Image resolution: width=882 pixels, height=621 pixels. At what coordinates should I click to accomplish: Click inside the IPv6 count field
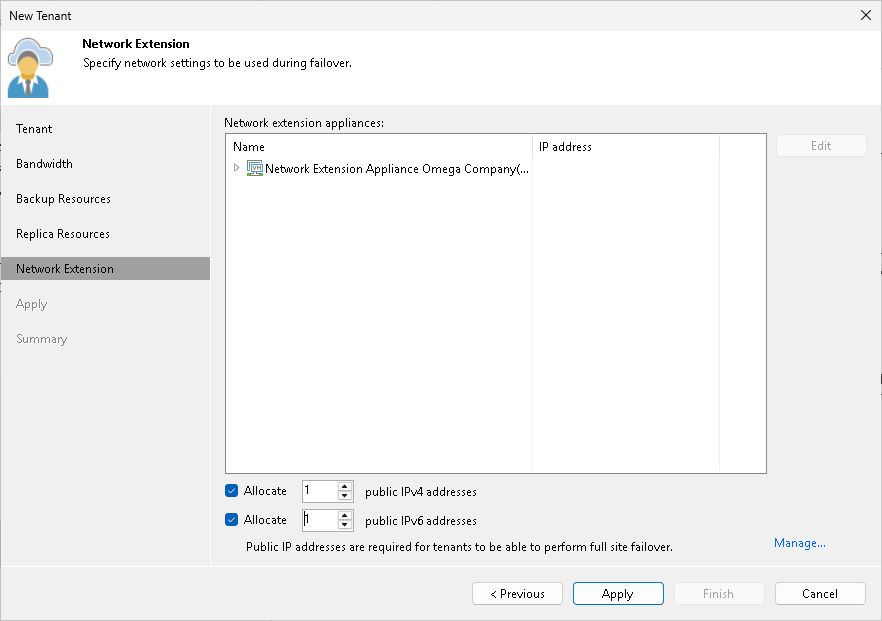[320, 519]
